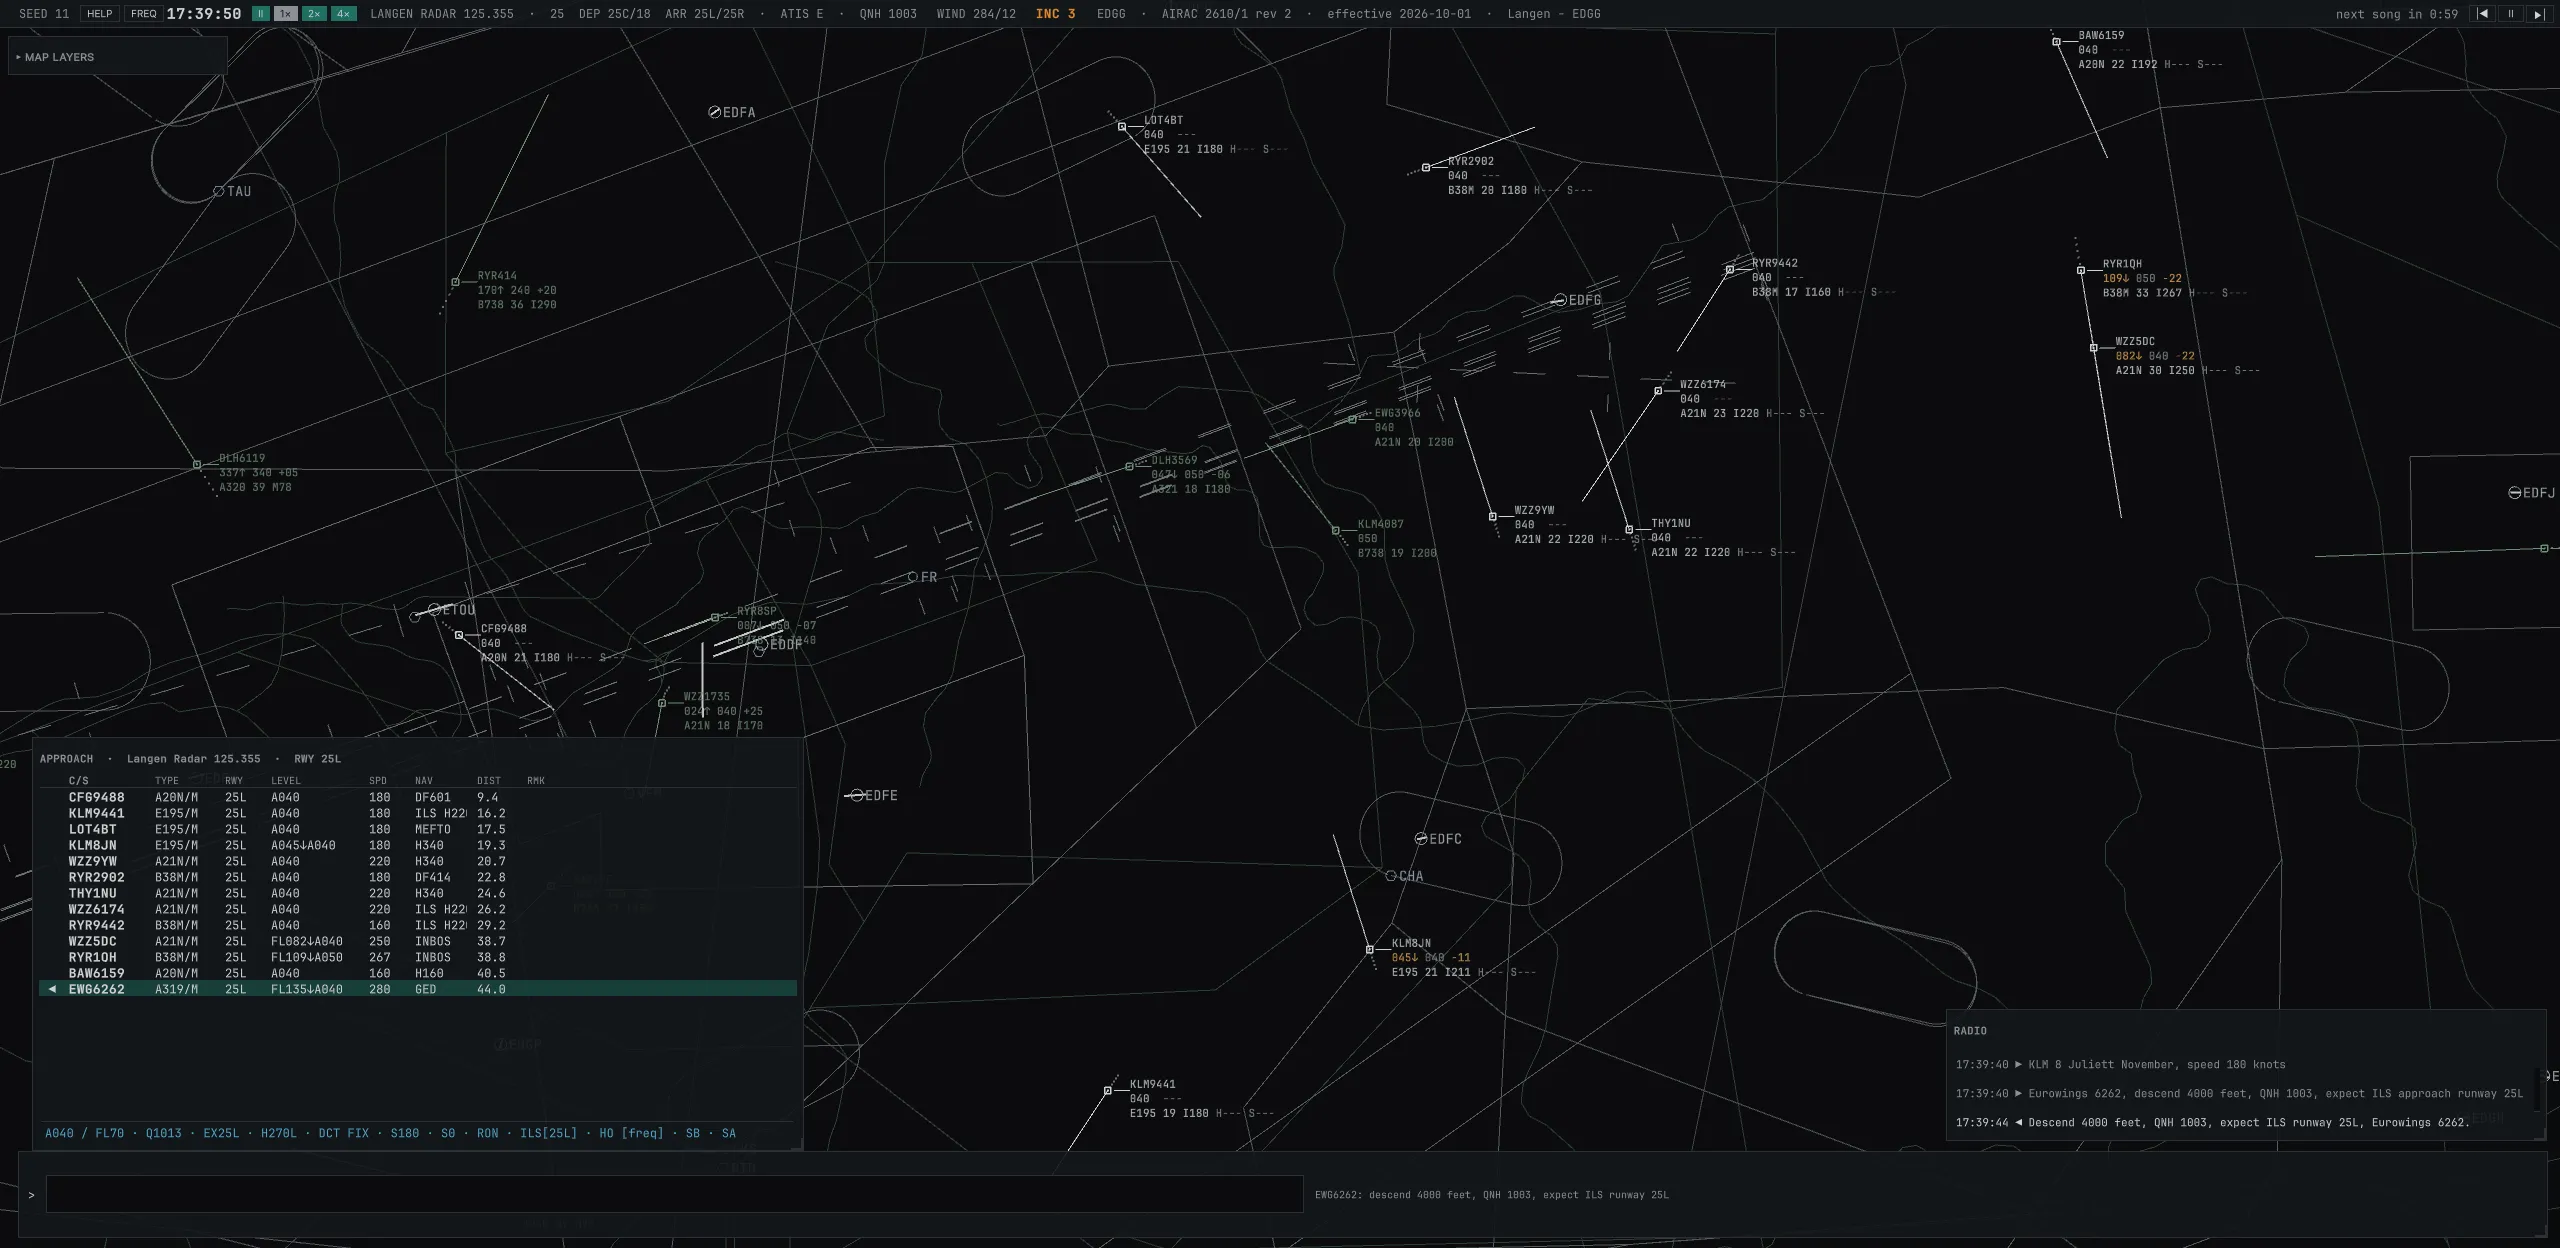The width and height of the screenshot is (2560, 1248).
Task: Select the FR beacon symbol
Action: tap(912, 577)
